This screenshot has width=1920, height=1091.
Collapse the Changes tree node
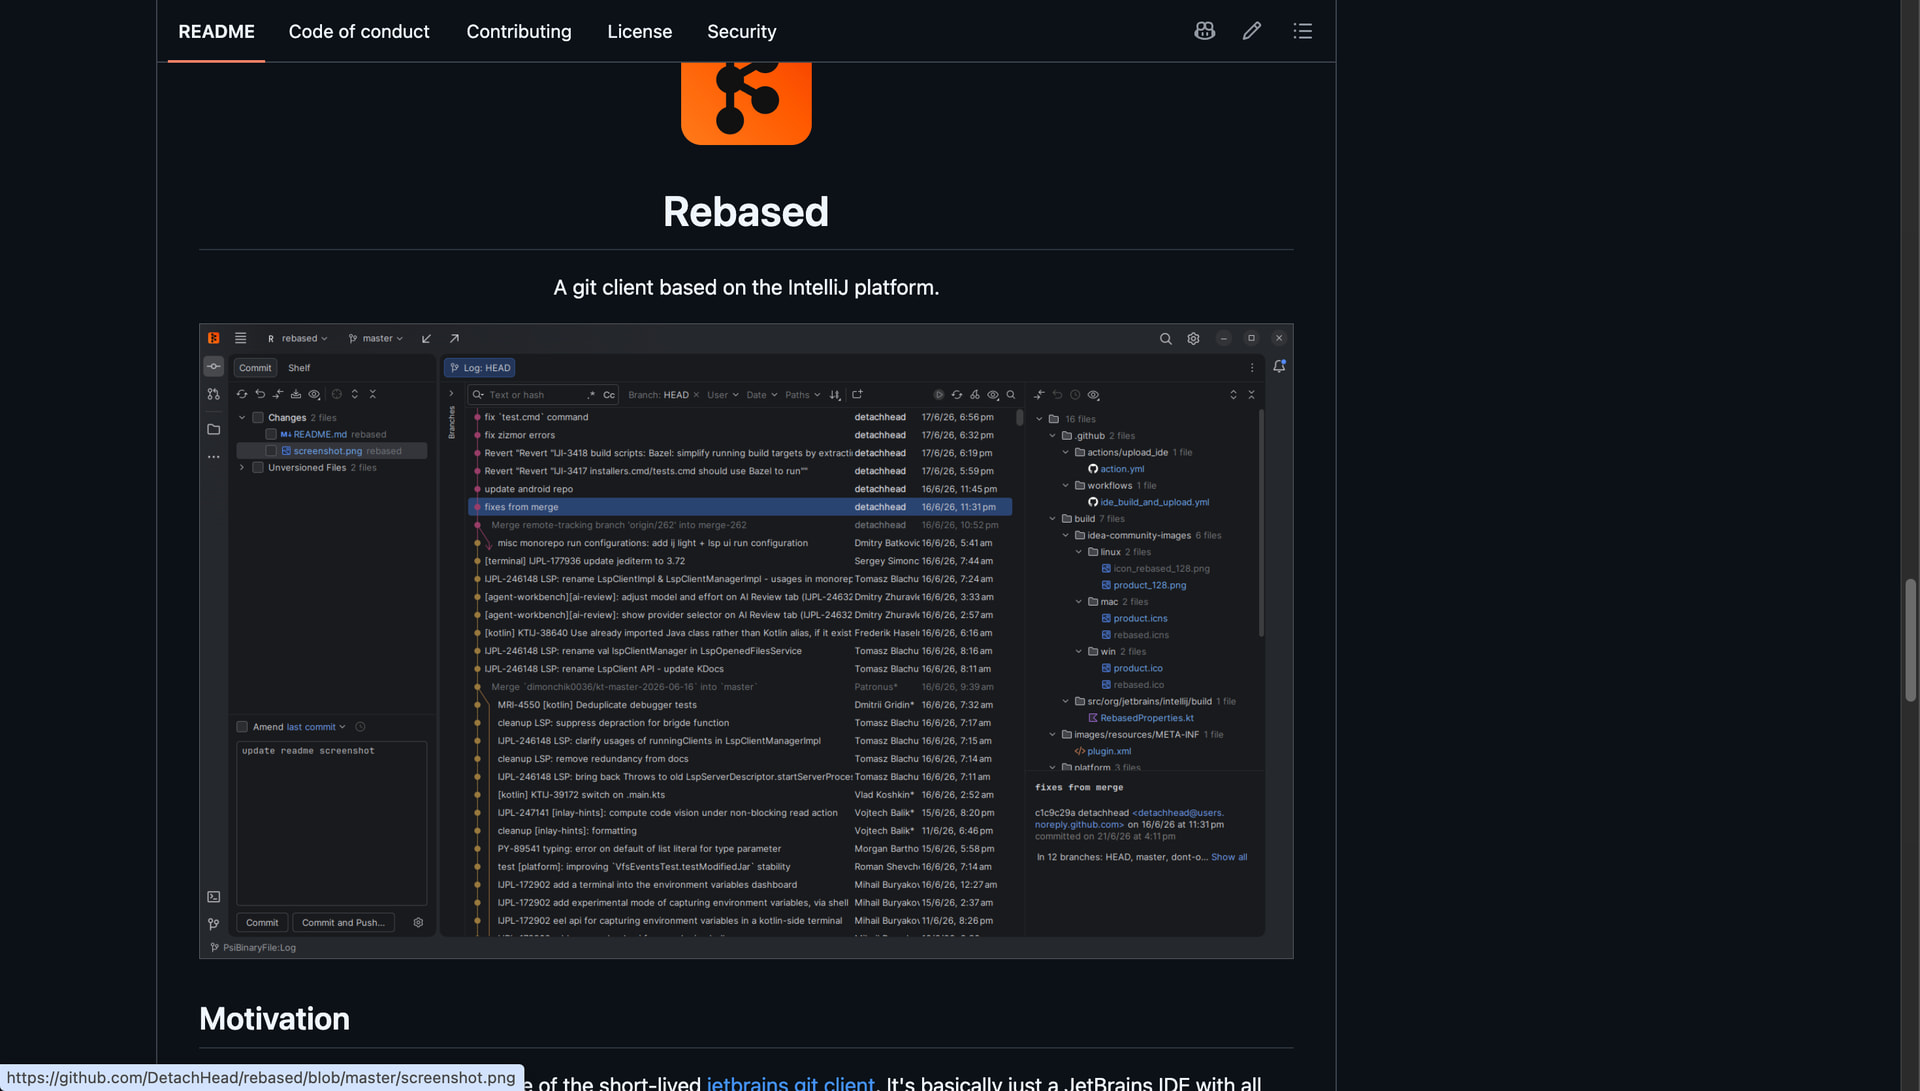(x=242, y=418)
